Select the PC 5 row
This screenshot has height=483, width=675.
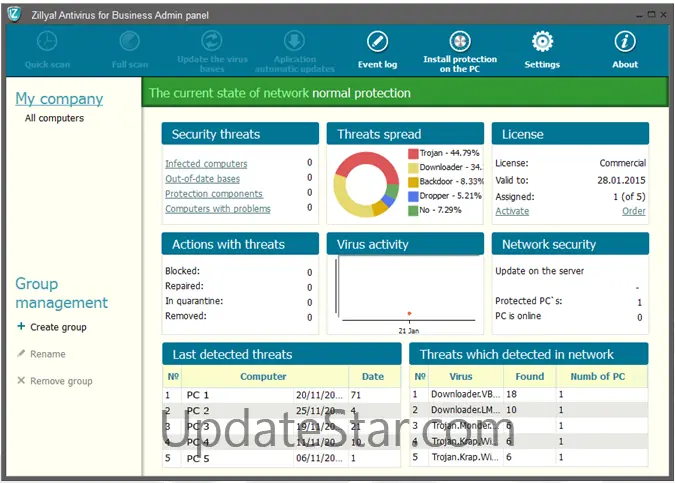coord(282,458)
